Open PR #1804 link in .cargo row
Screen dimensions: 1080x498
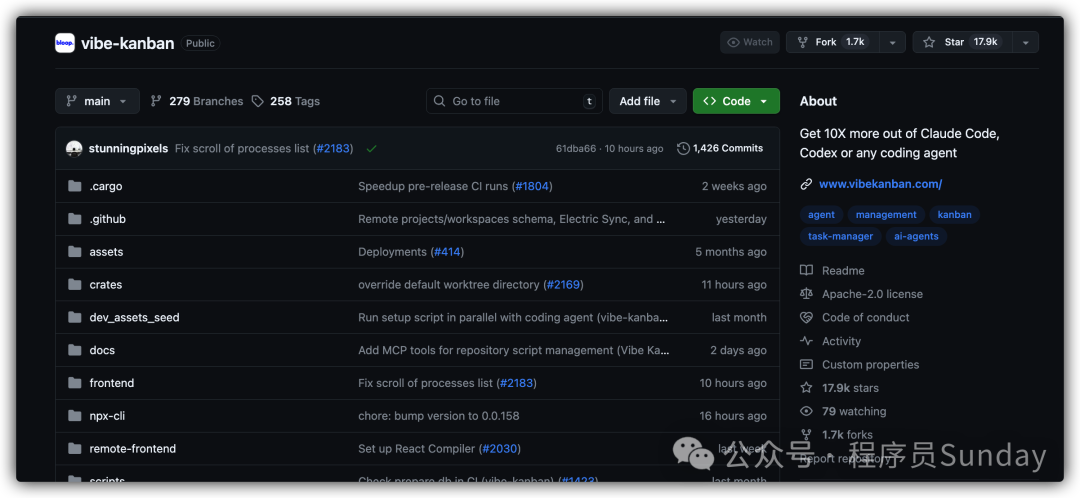(532, 186)
